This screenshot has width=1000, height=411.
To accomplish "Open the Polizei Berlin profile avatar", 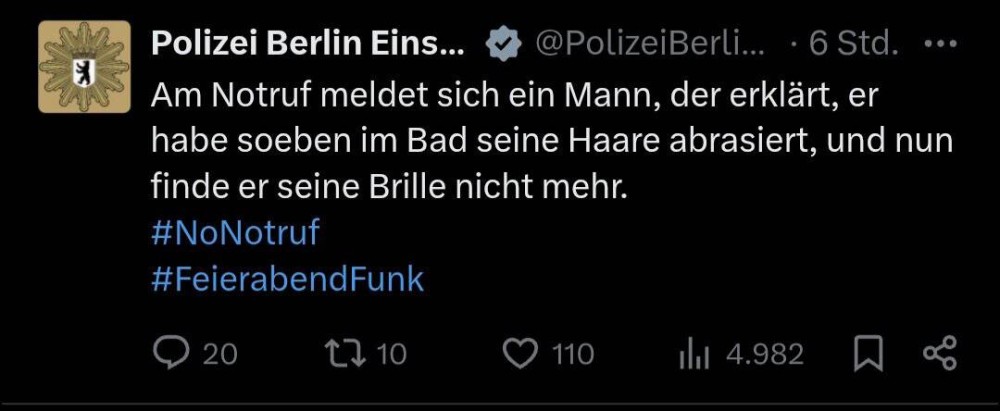I will point(84,66).
